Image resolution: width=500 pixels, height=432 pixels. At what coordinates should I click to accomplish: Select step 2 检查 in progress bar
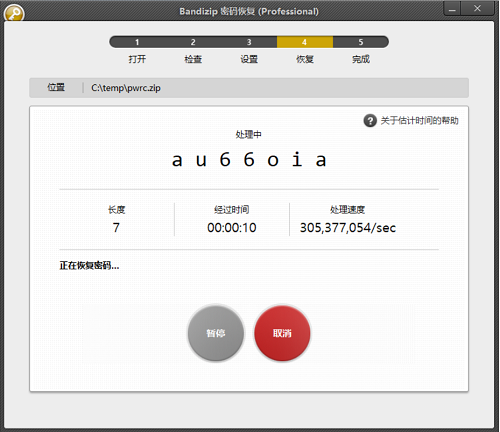click(x=193, y=42)
